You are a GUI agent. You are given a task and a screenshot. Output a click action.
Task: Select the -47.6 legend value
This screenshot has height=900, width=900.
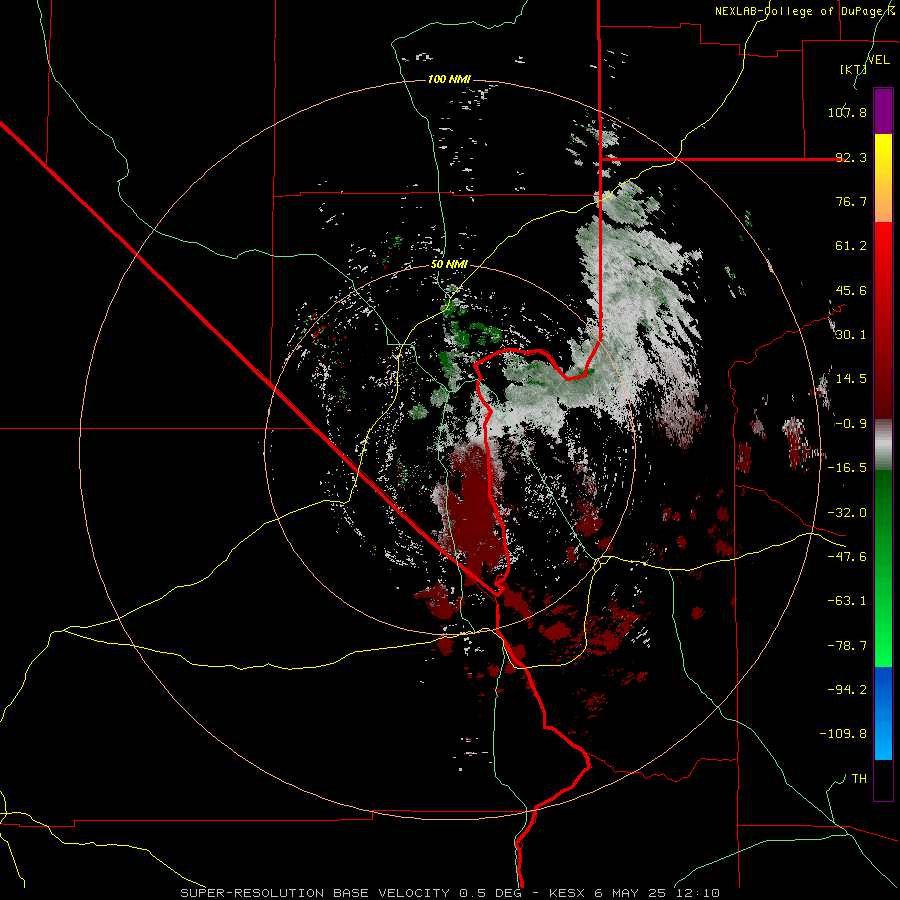pos(847,557)
